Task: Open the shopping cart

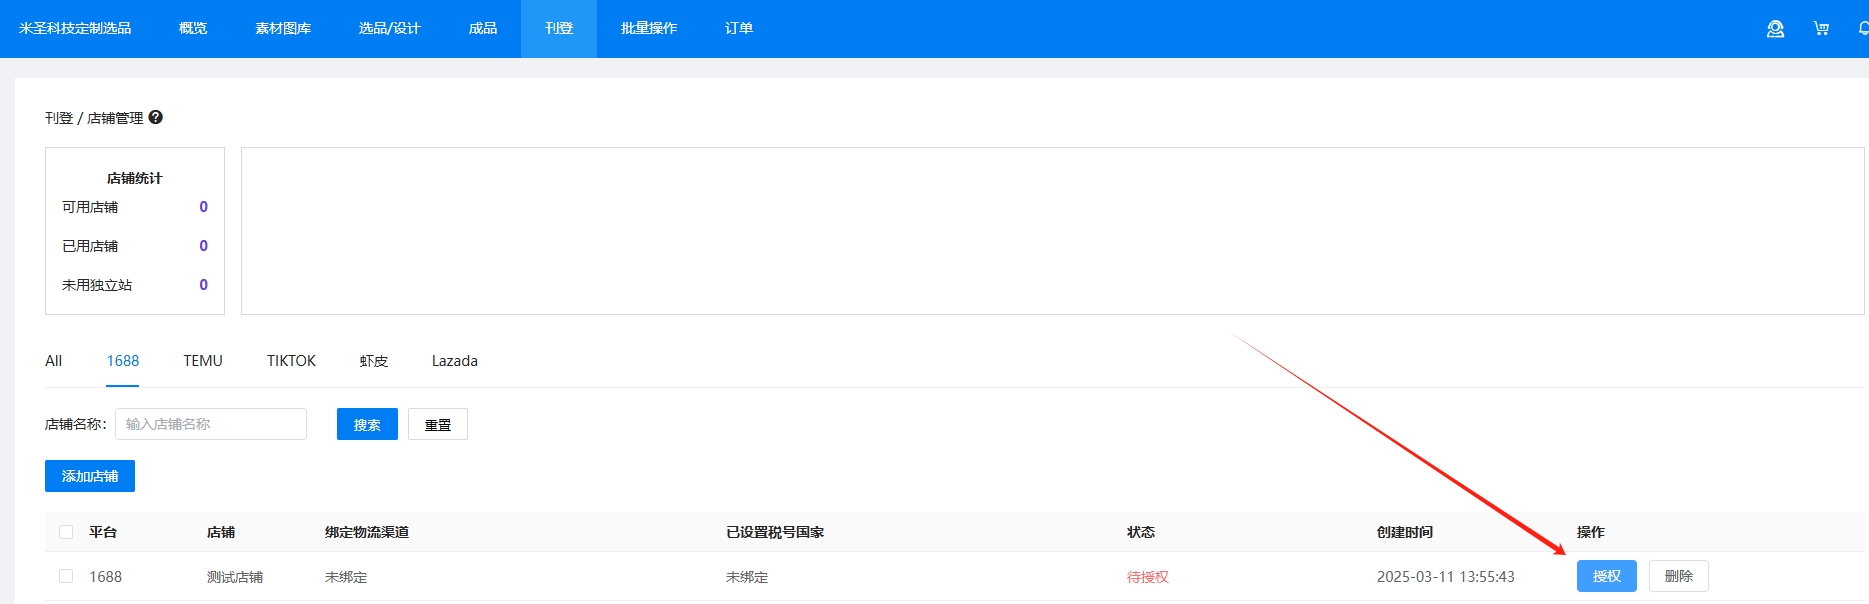Action: point(1821,29)
